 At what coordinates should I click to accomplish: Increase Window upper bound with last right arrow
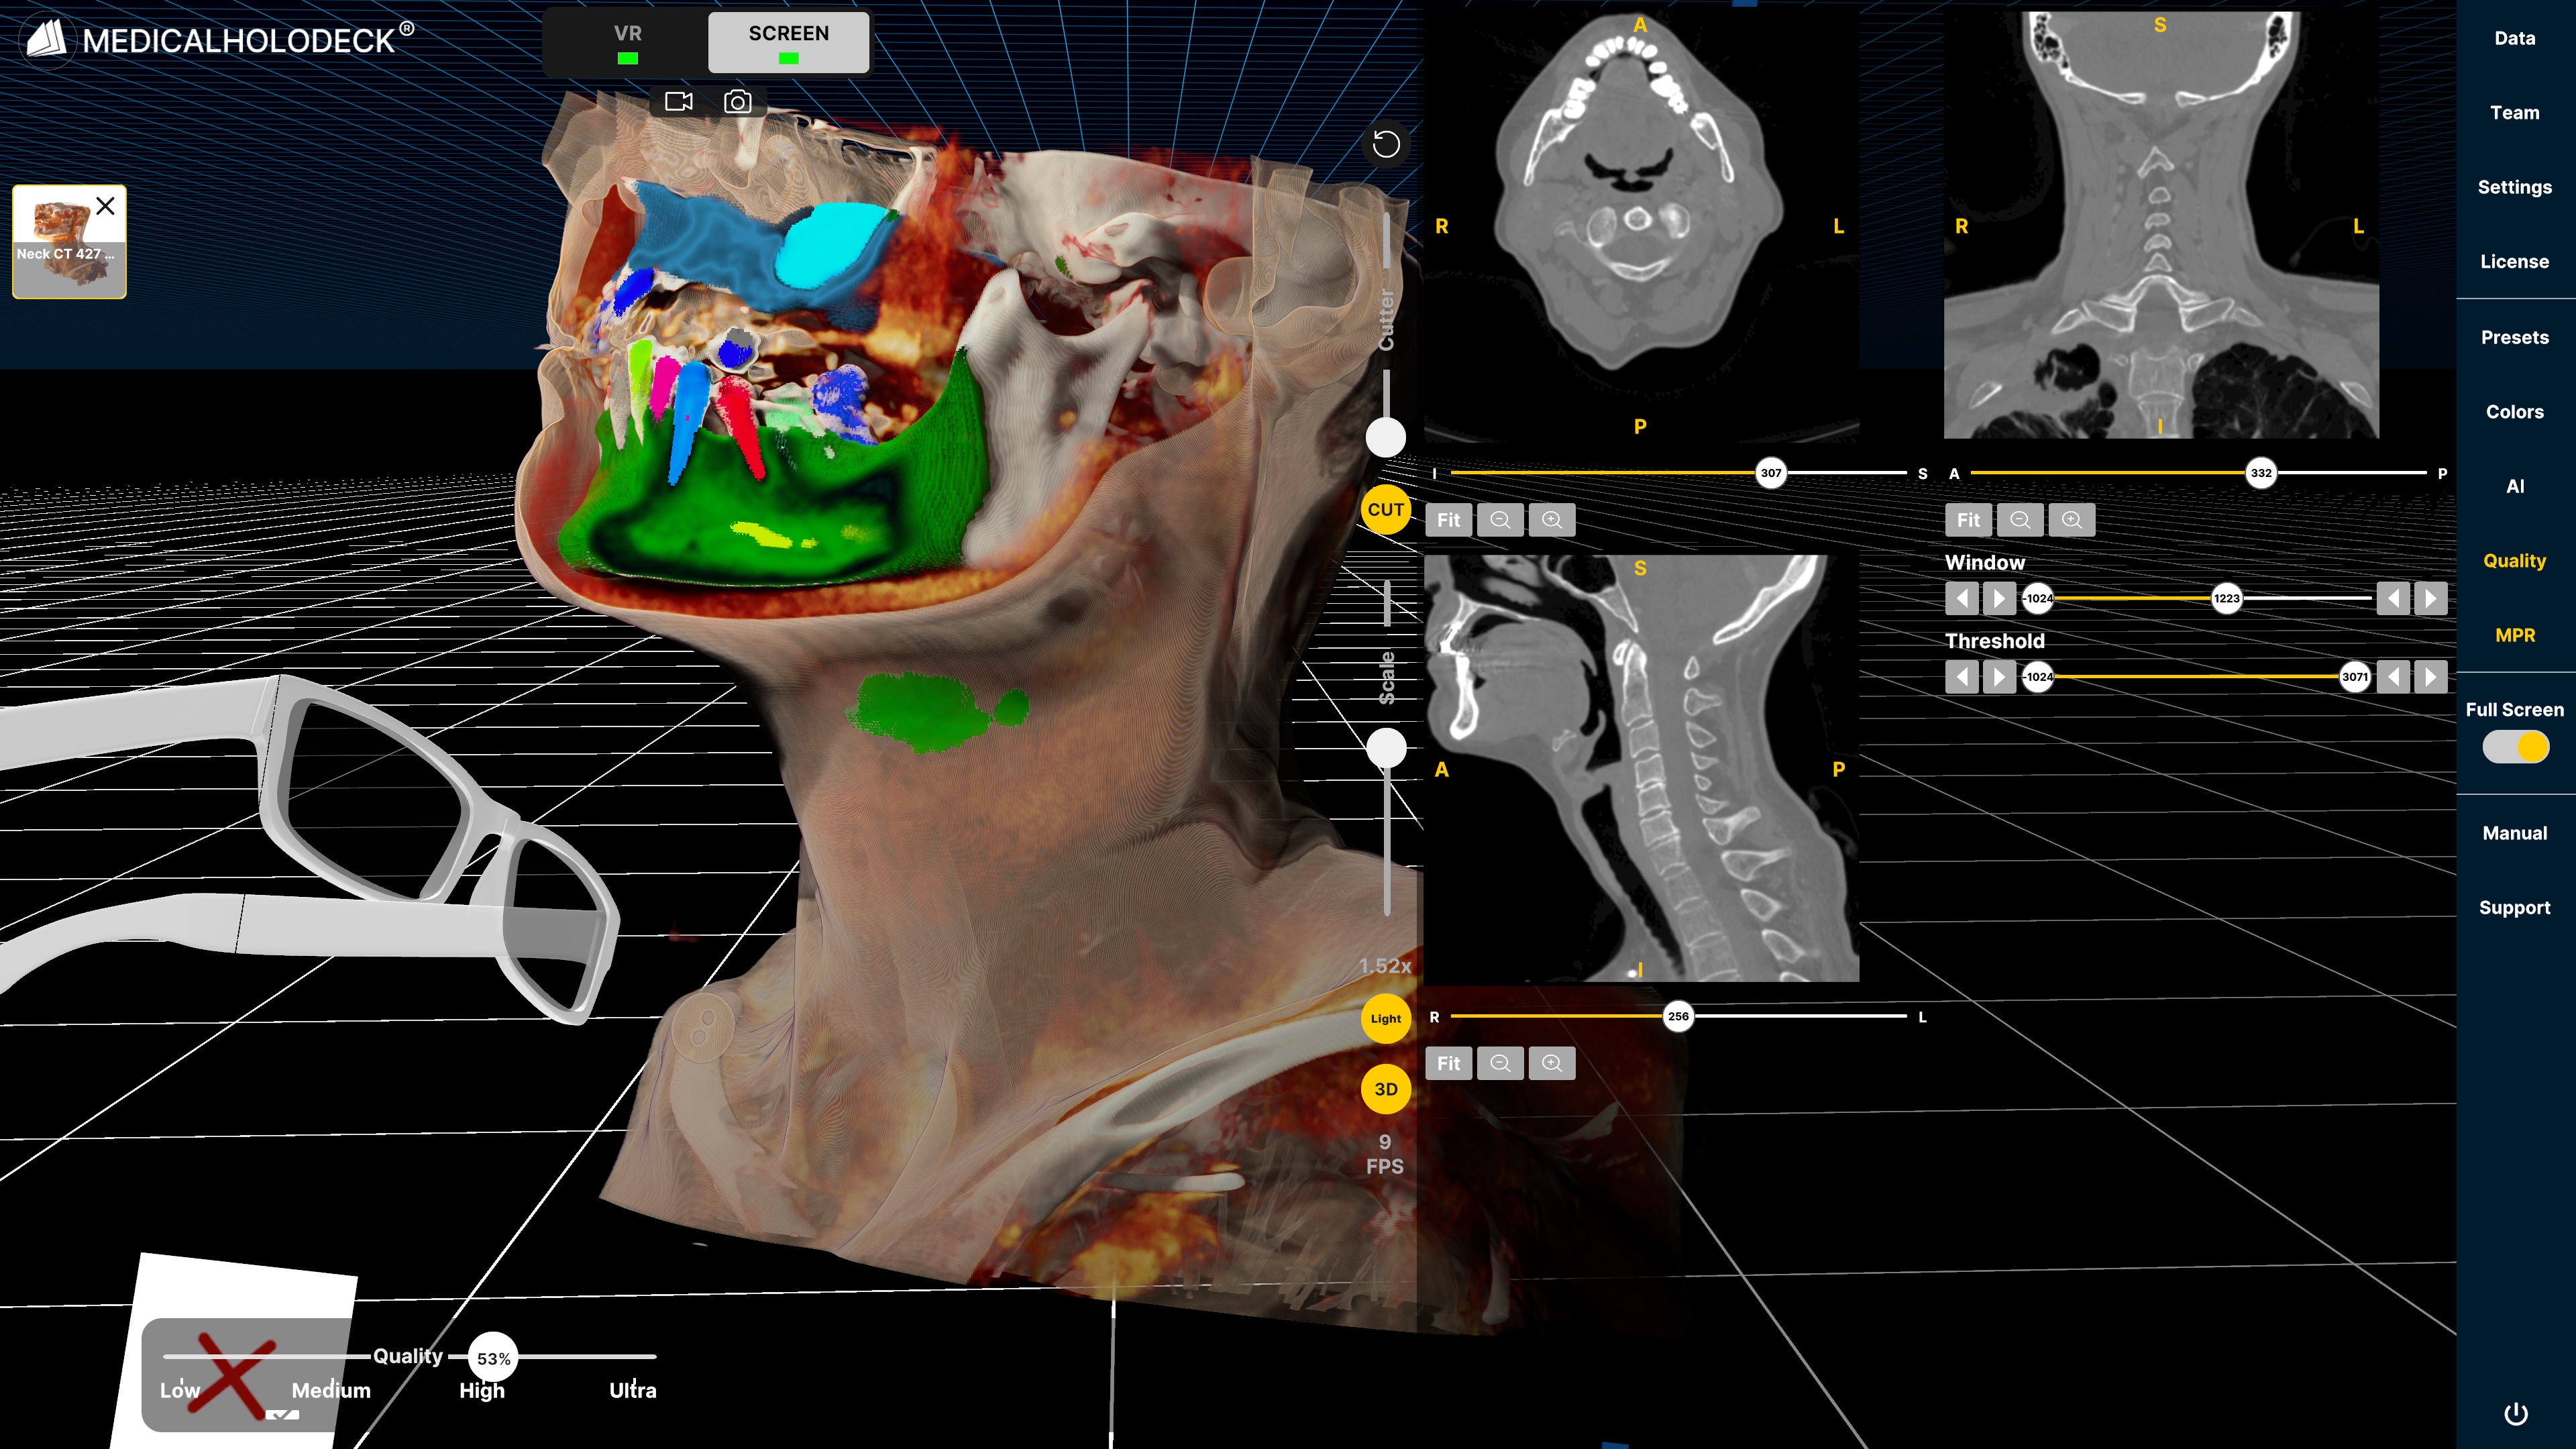[x=2430, y=598]
